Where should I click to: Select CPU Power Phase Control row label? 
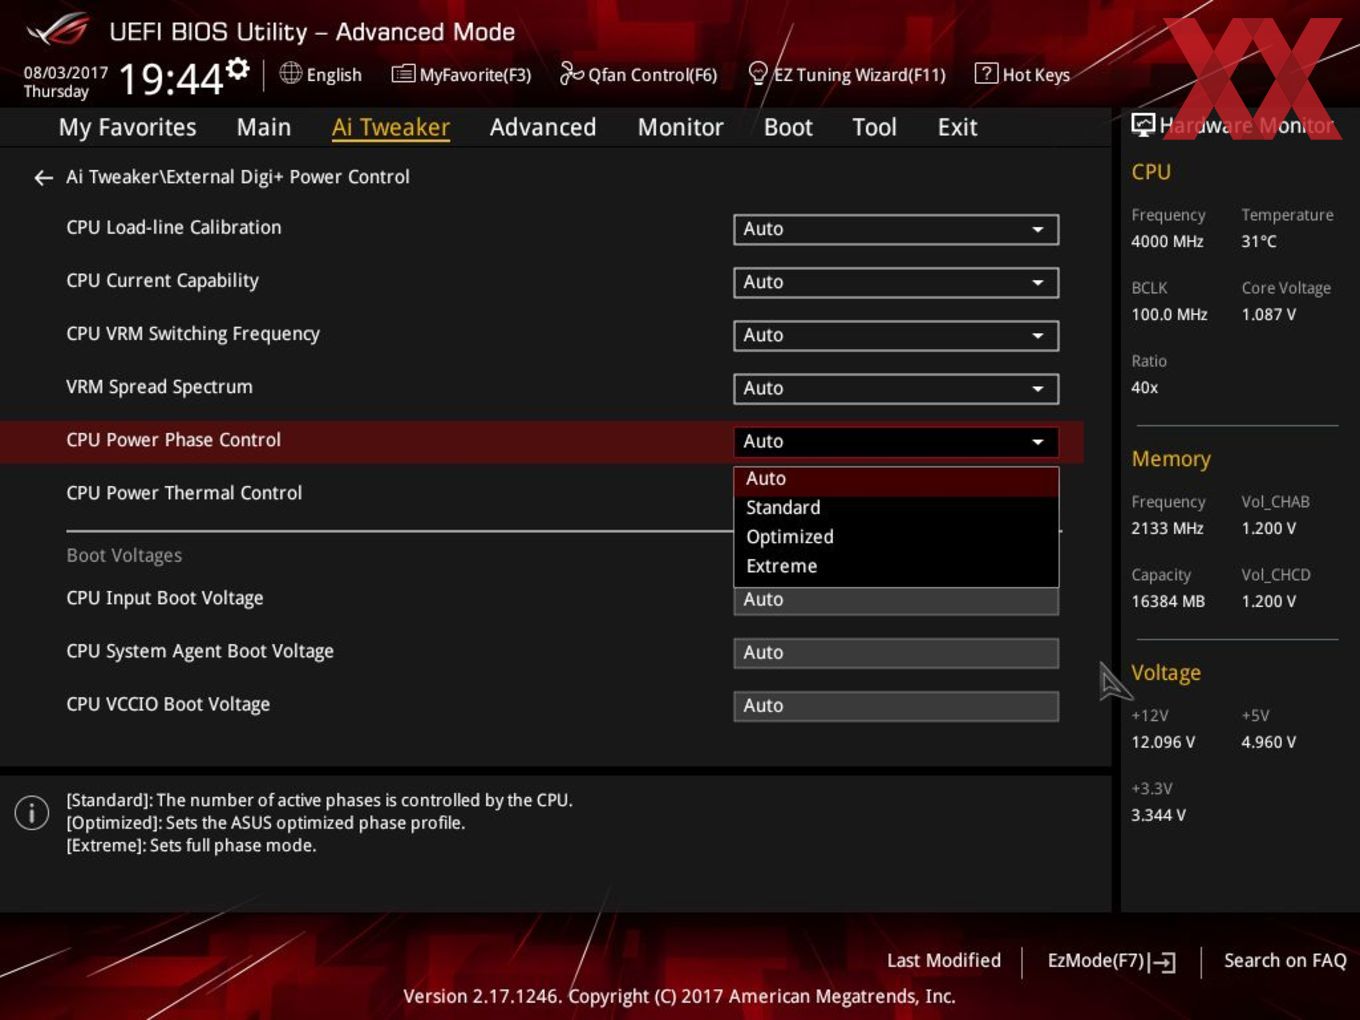click(x=173, y=440)
